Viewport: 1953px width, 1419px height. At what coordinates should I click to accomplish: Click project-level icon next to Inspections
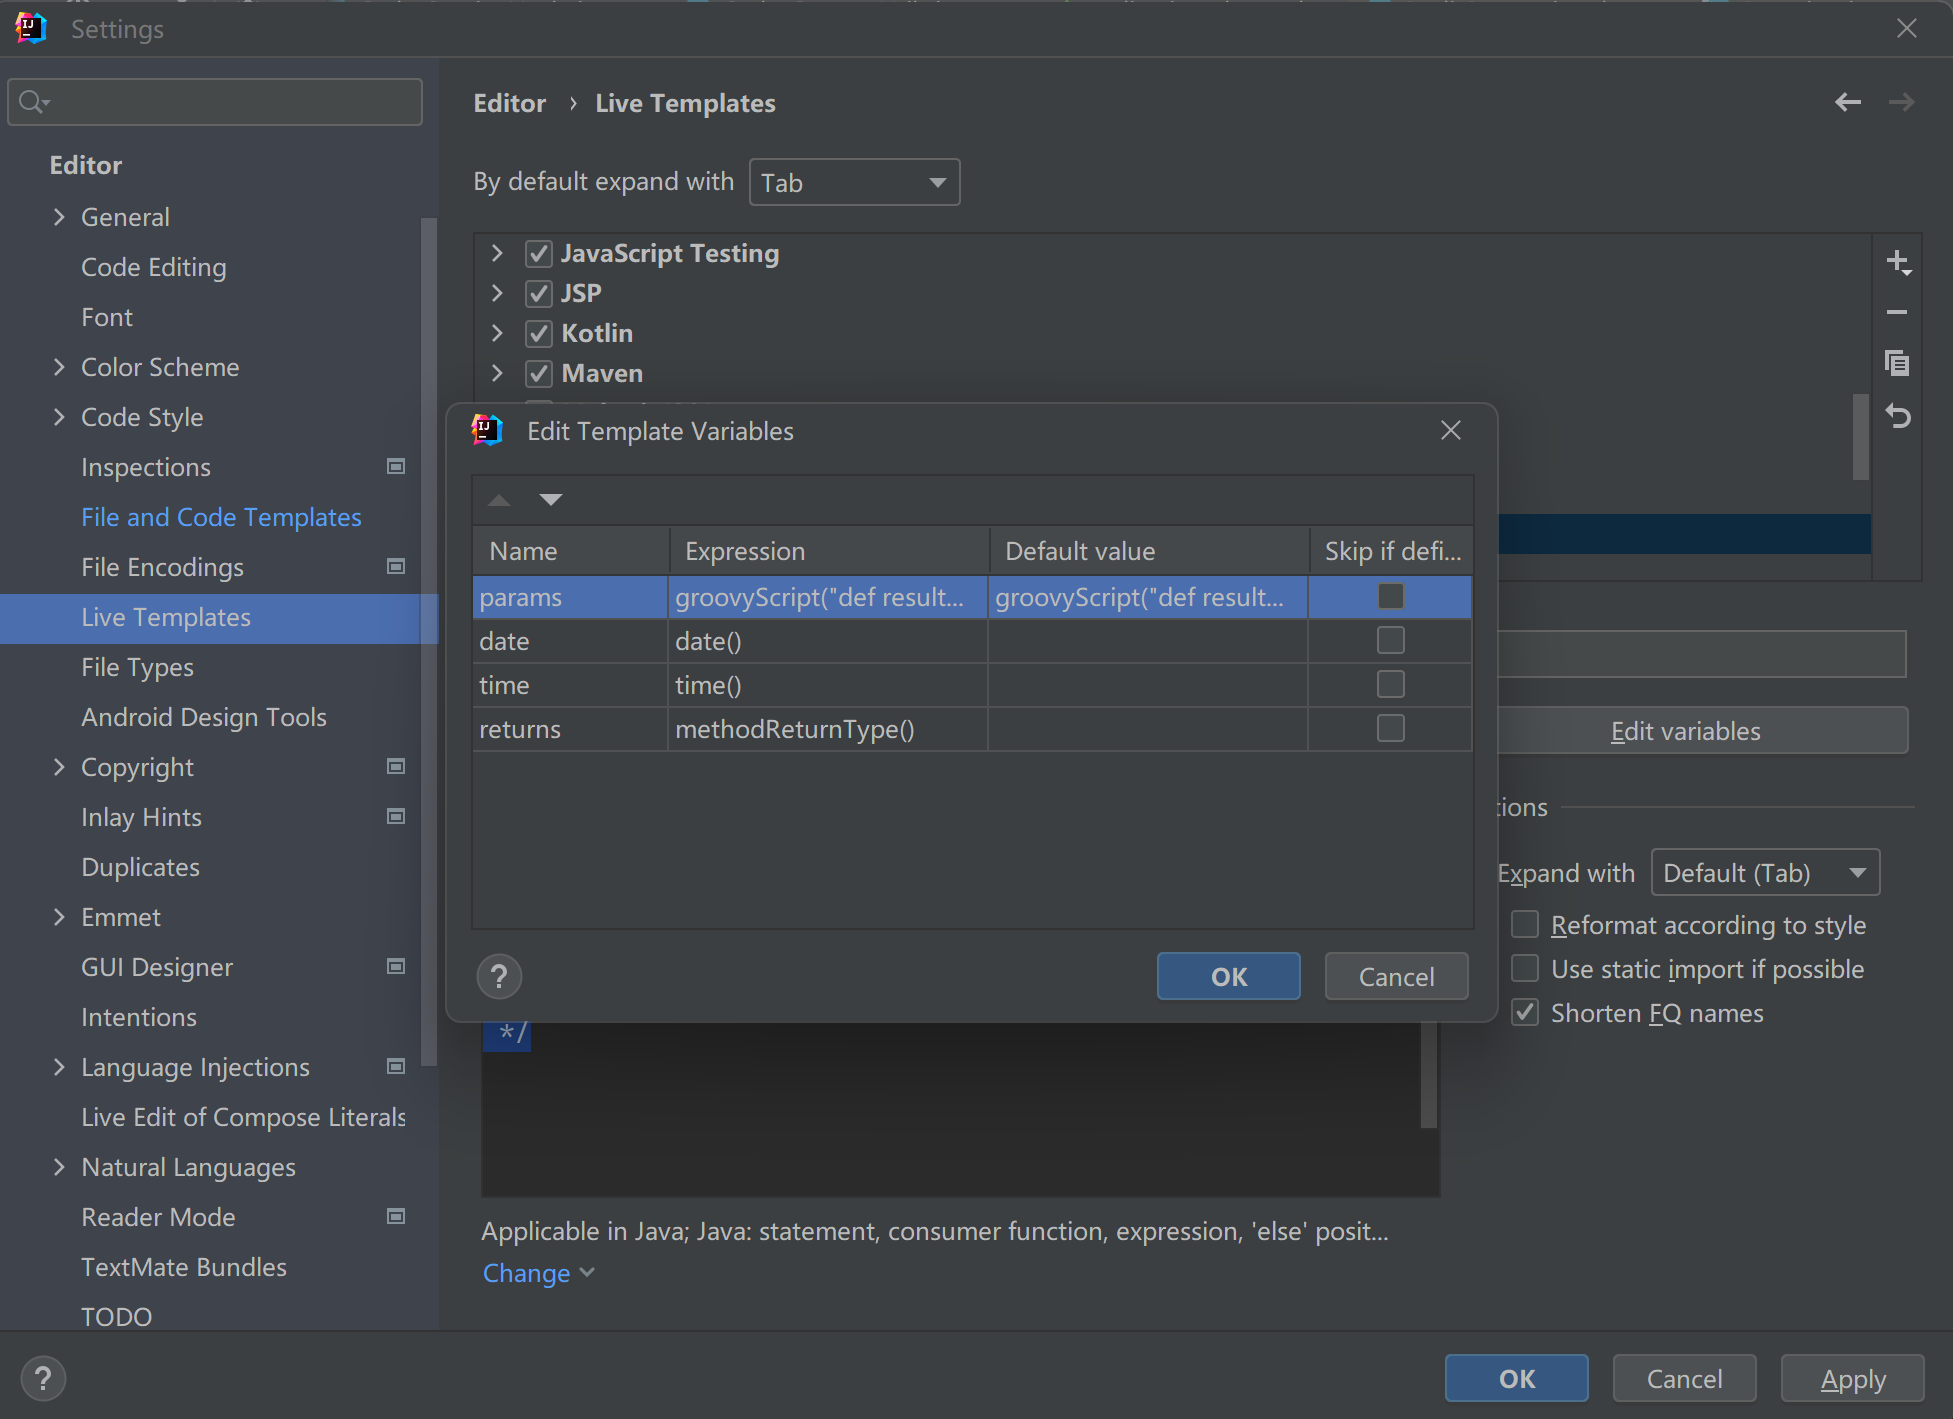(x=396, y=466)
